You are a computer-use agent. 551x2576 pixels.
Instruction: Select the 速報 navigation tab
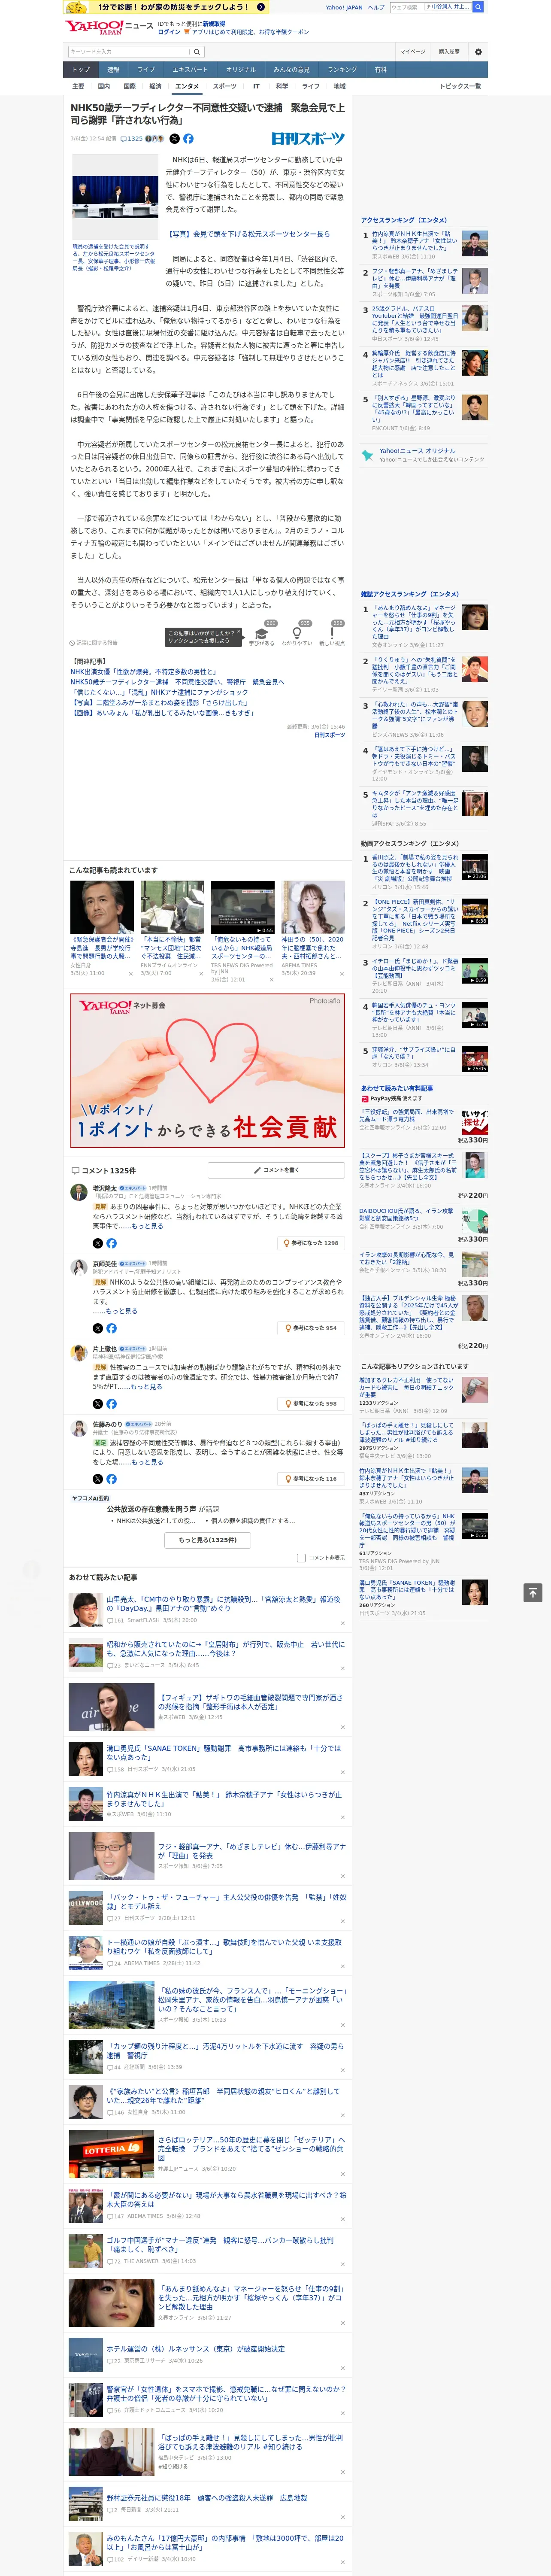click(x=113, y=69)
